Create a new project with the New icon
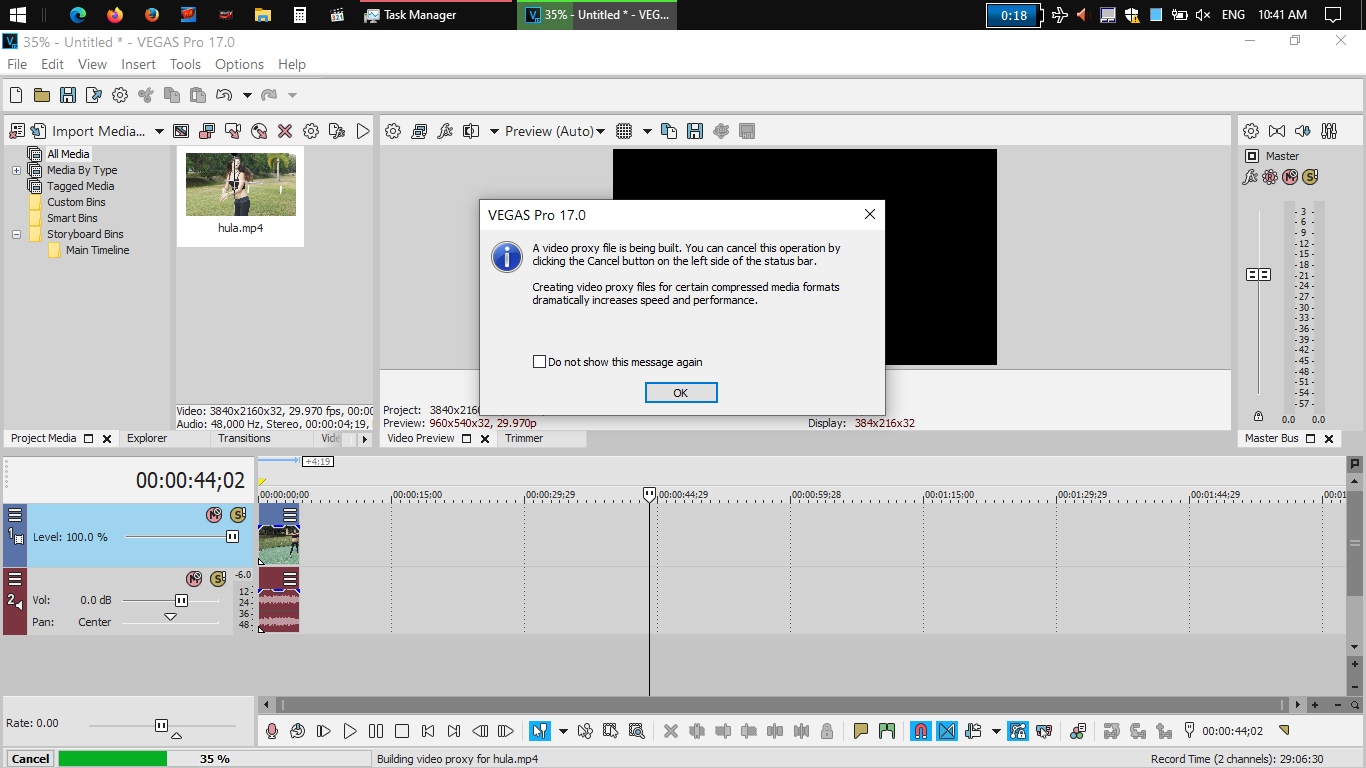Screen dimensions: 1366x768 pos(16,95)
